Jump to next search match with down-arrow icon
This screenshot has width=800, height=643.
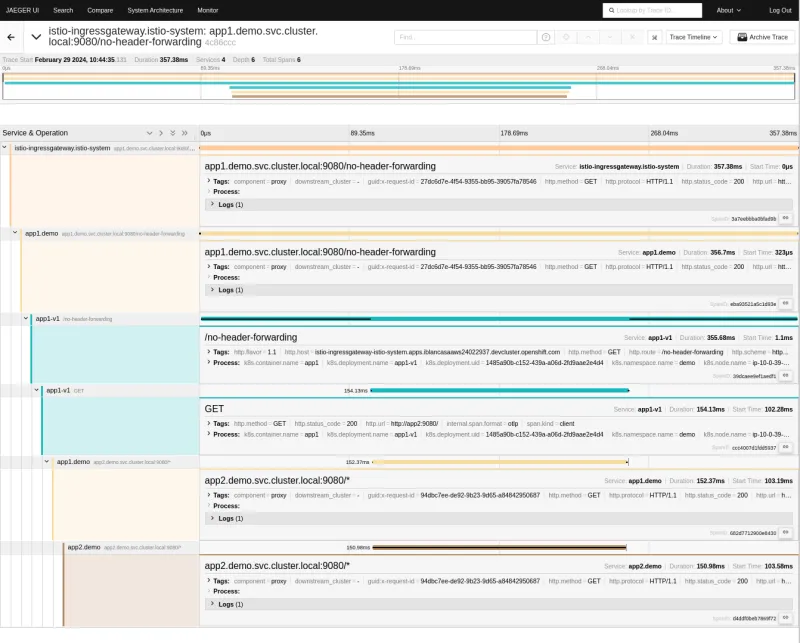(x=612, y=37)
